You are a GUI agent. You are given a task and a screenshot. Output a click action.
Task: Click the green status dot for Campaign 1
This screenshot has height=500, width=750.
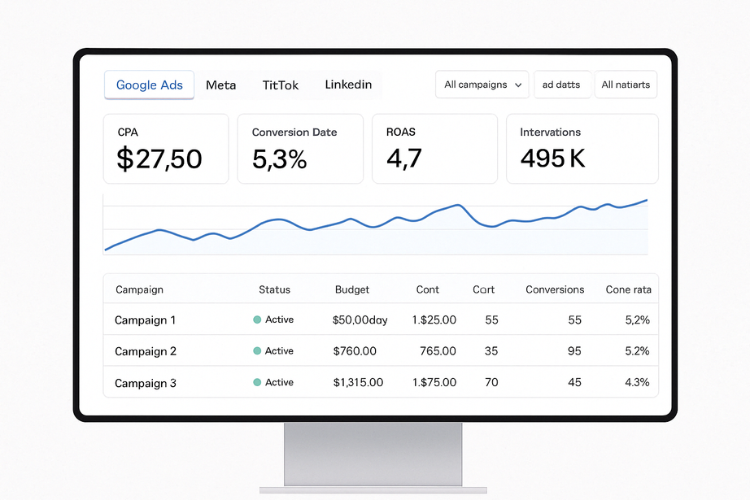257,320
